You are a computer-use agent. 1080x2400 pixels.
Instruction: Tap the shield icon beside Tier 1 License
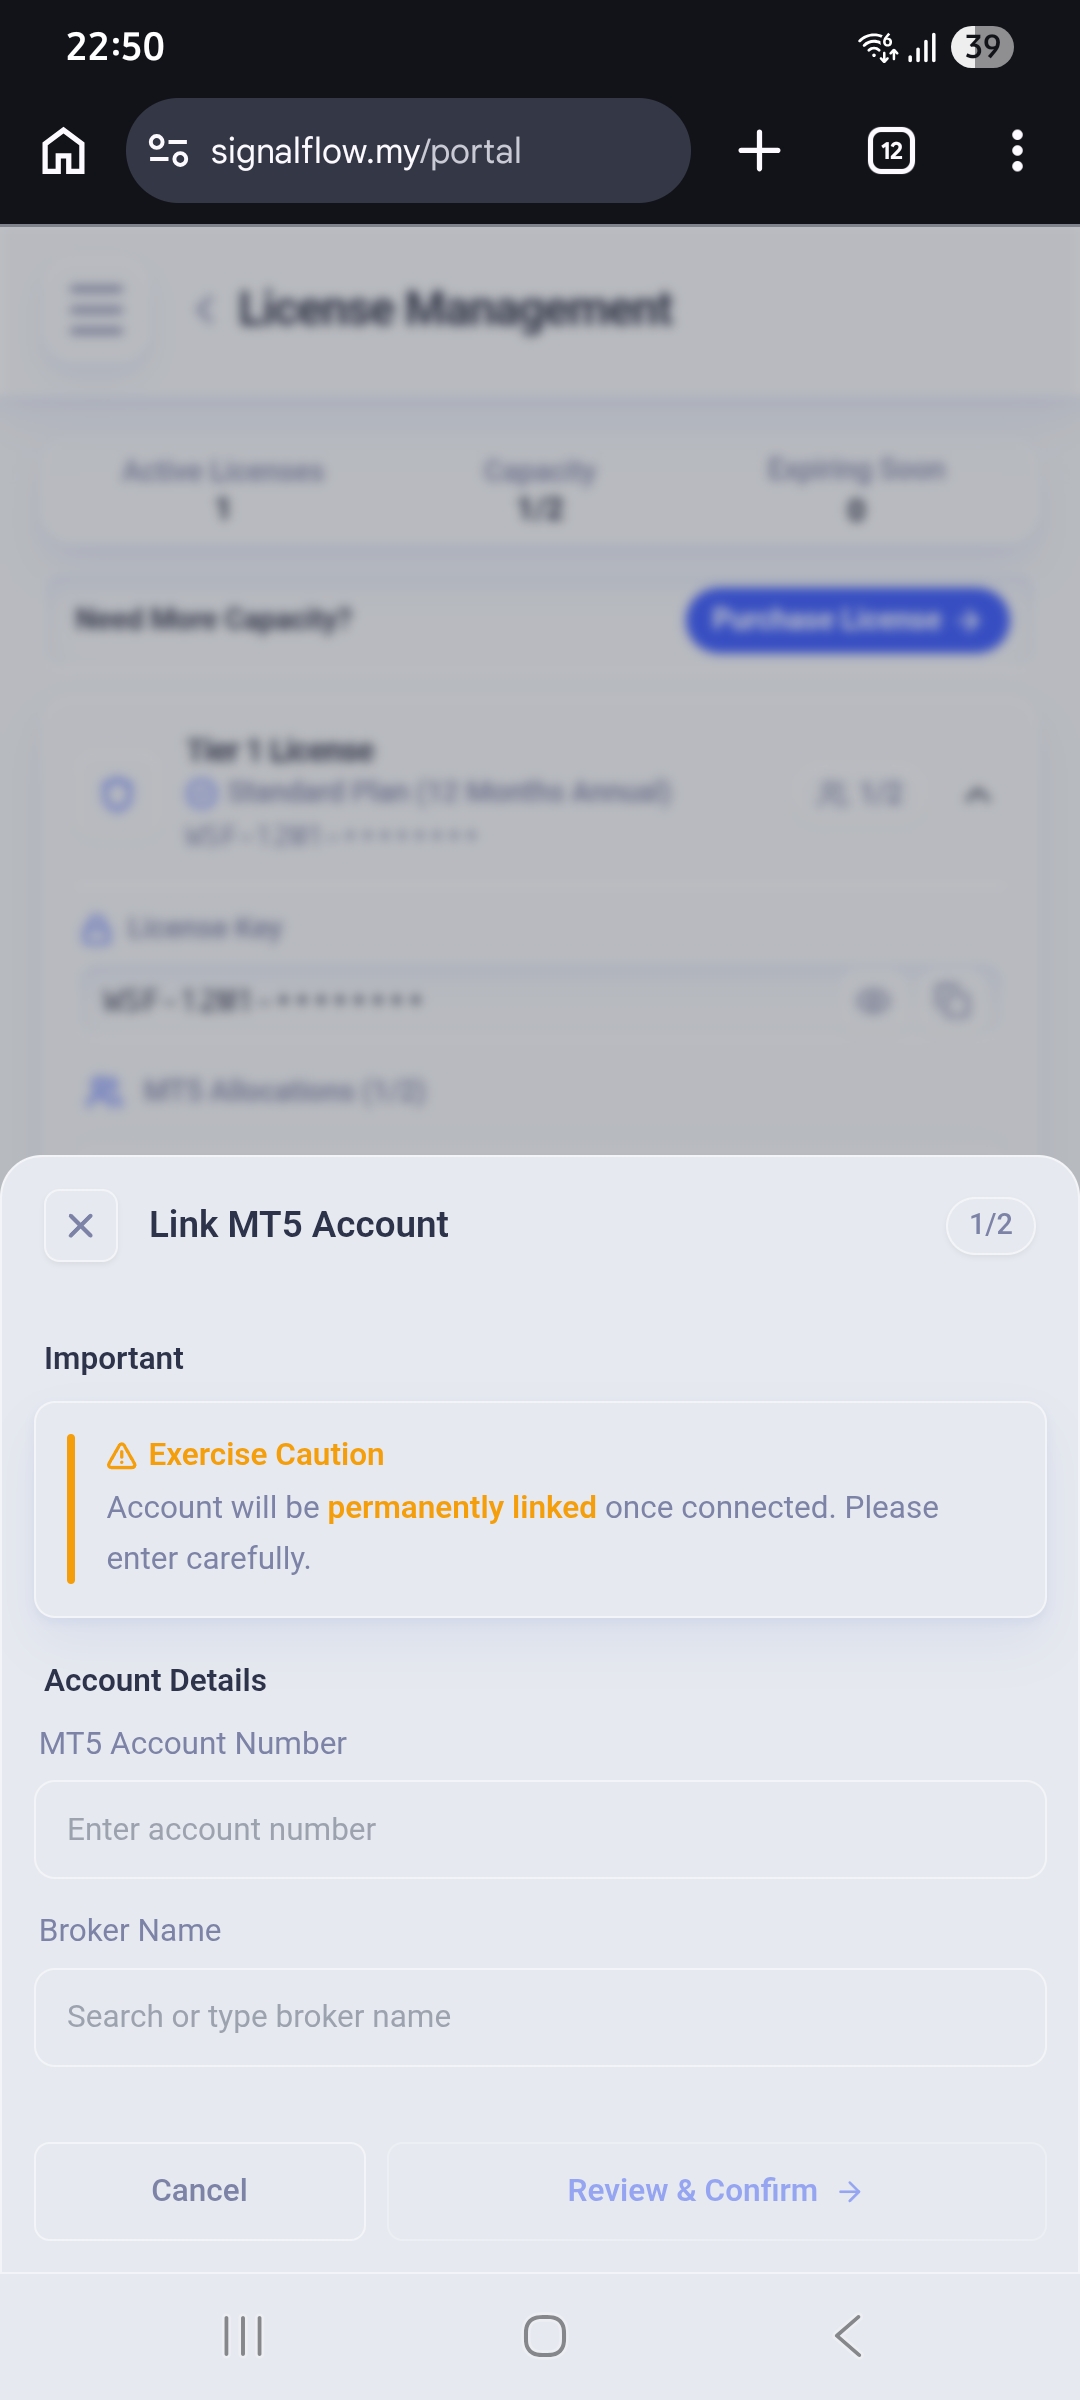(116, 795)
